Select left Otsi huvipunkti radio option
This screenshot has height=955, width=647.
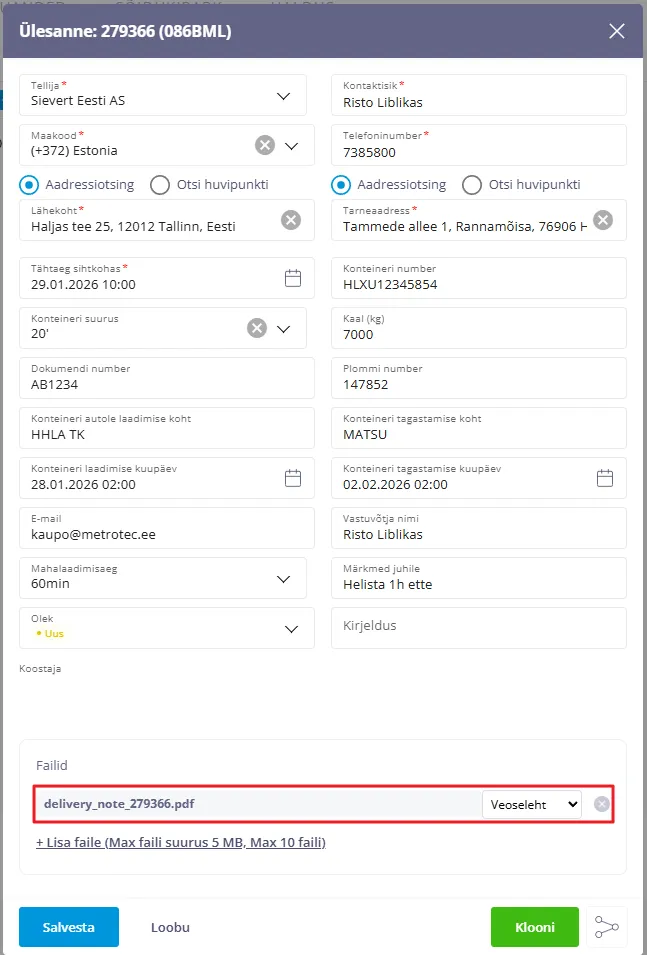(x=160, y=185)
